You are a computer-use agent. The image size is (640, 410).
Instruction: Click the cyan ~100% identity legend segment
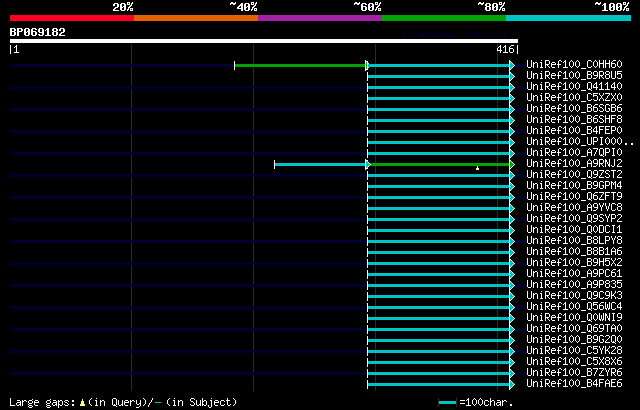[x=569, y=18]
